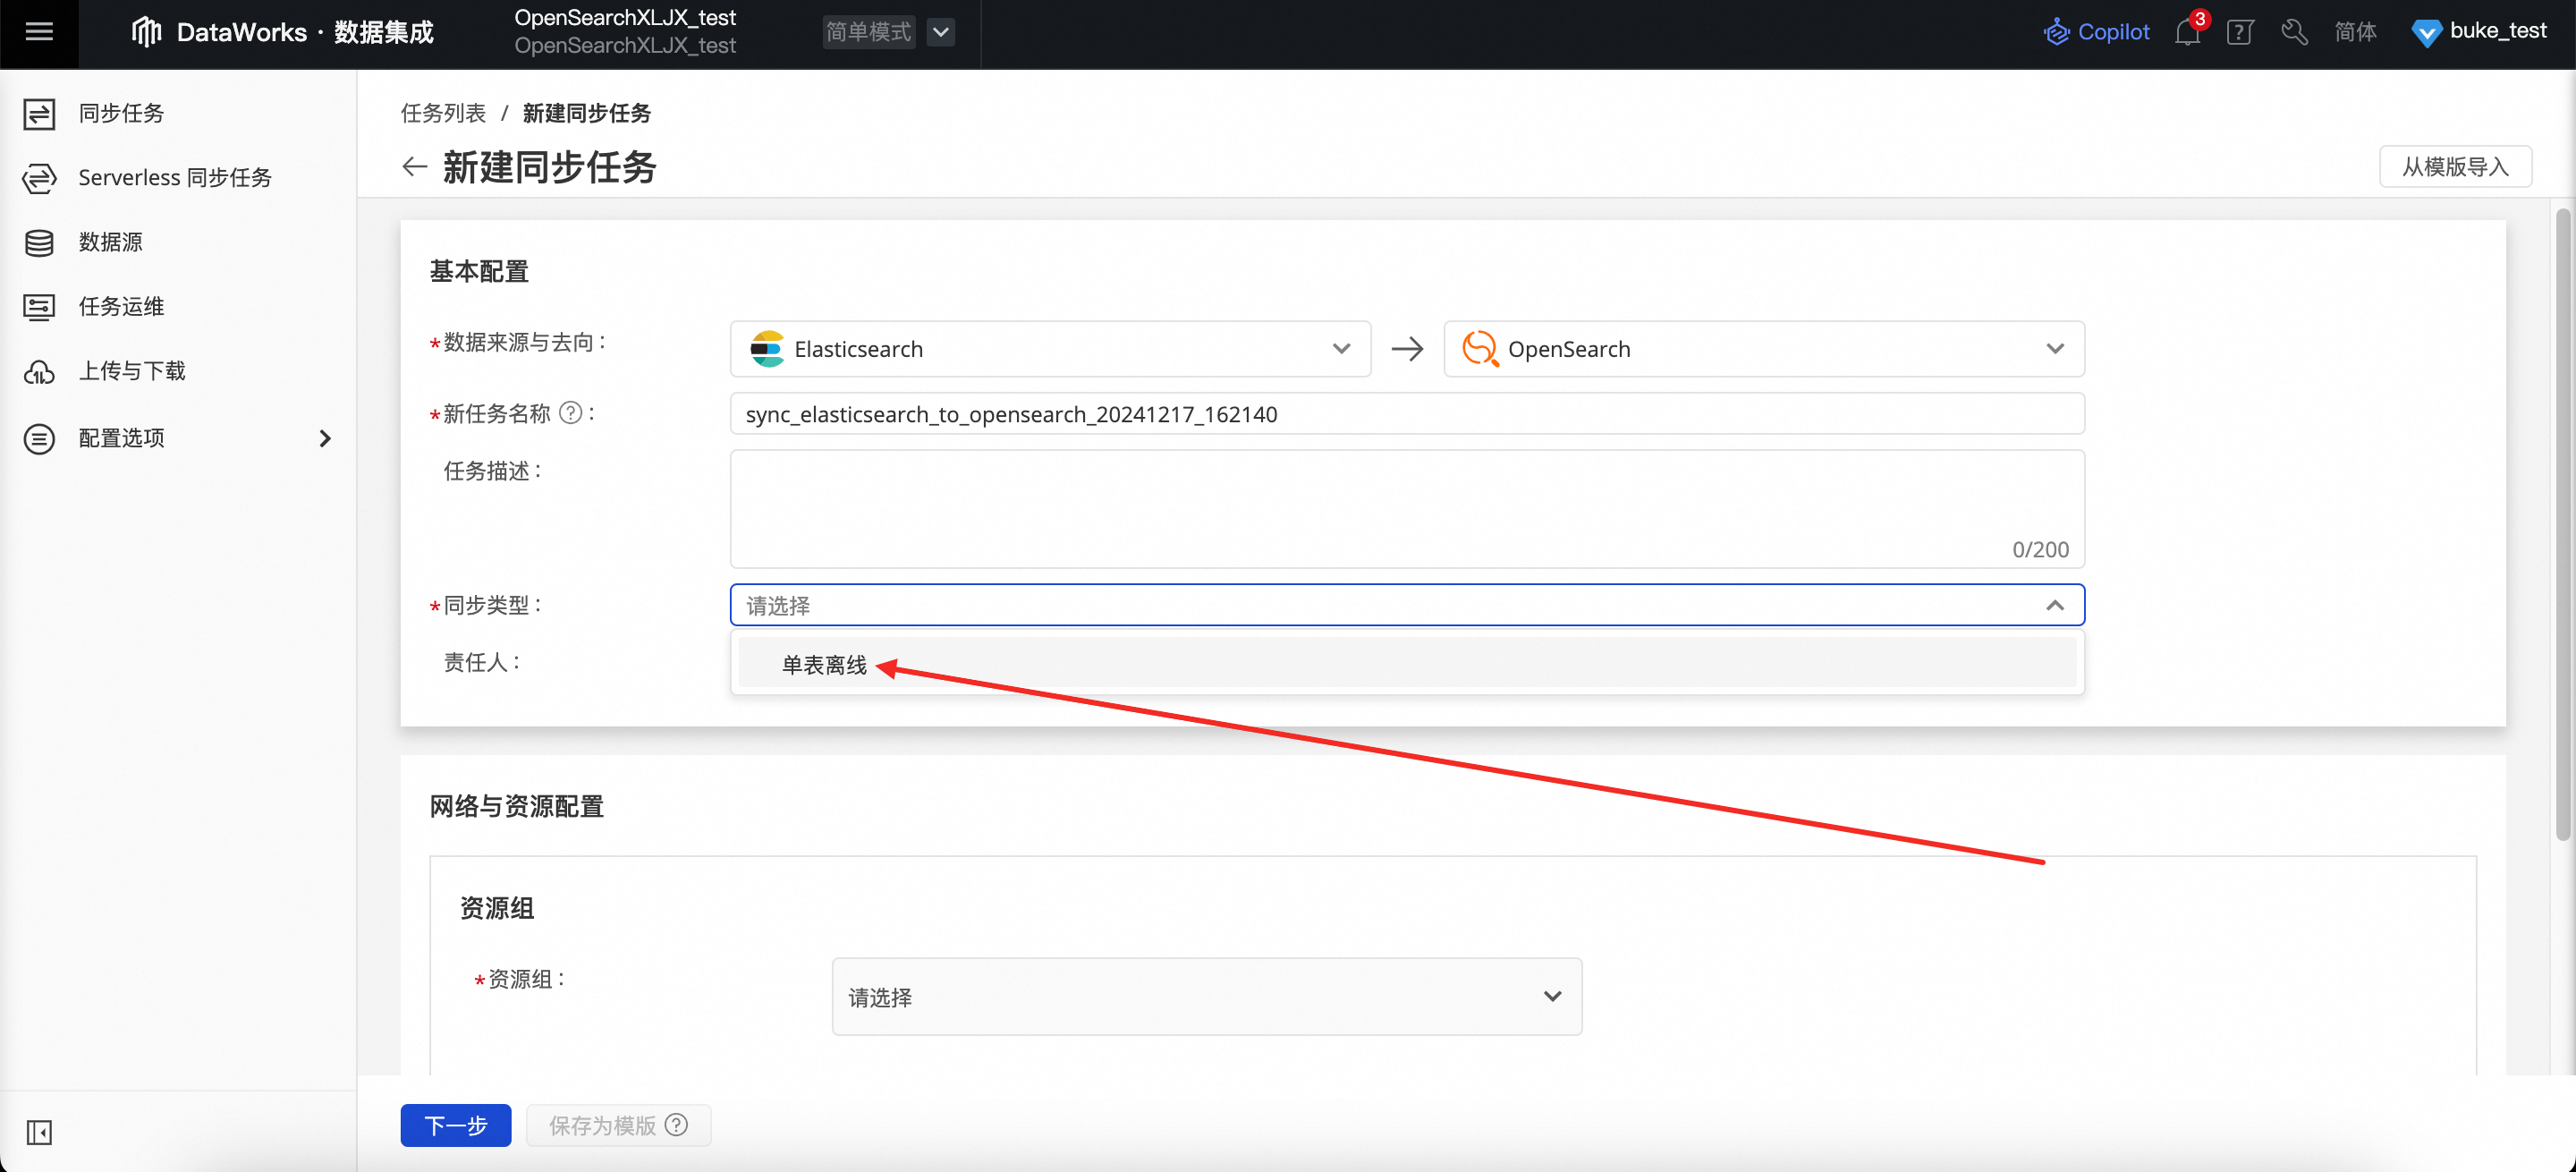Click the 简单模式 label

(868, 32)
